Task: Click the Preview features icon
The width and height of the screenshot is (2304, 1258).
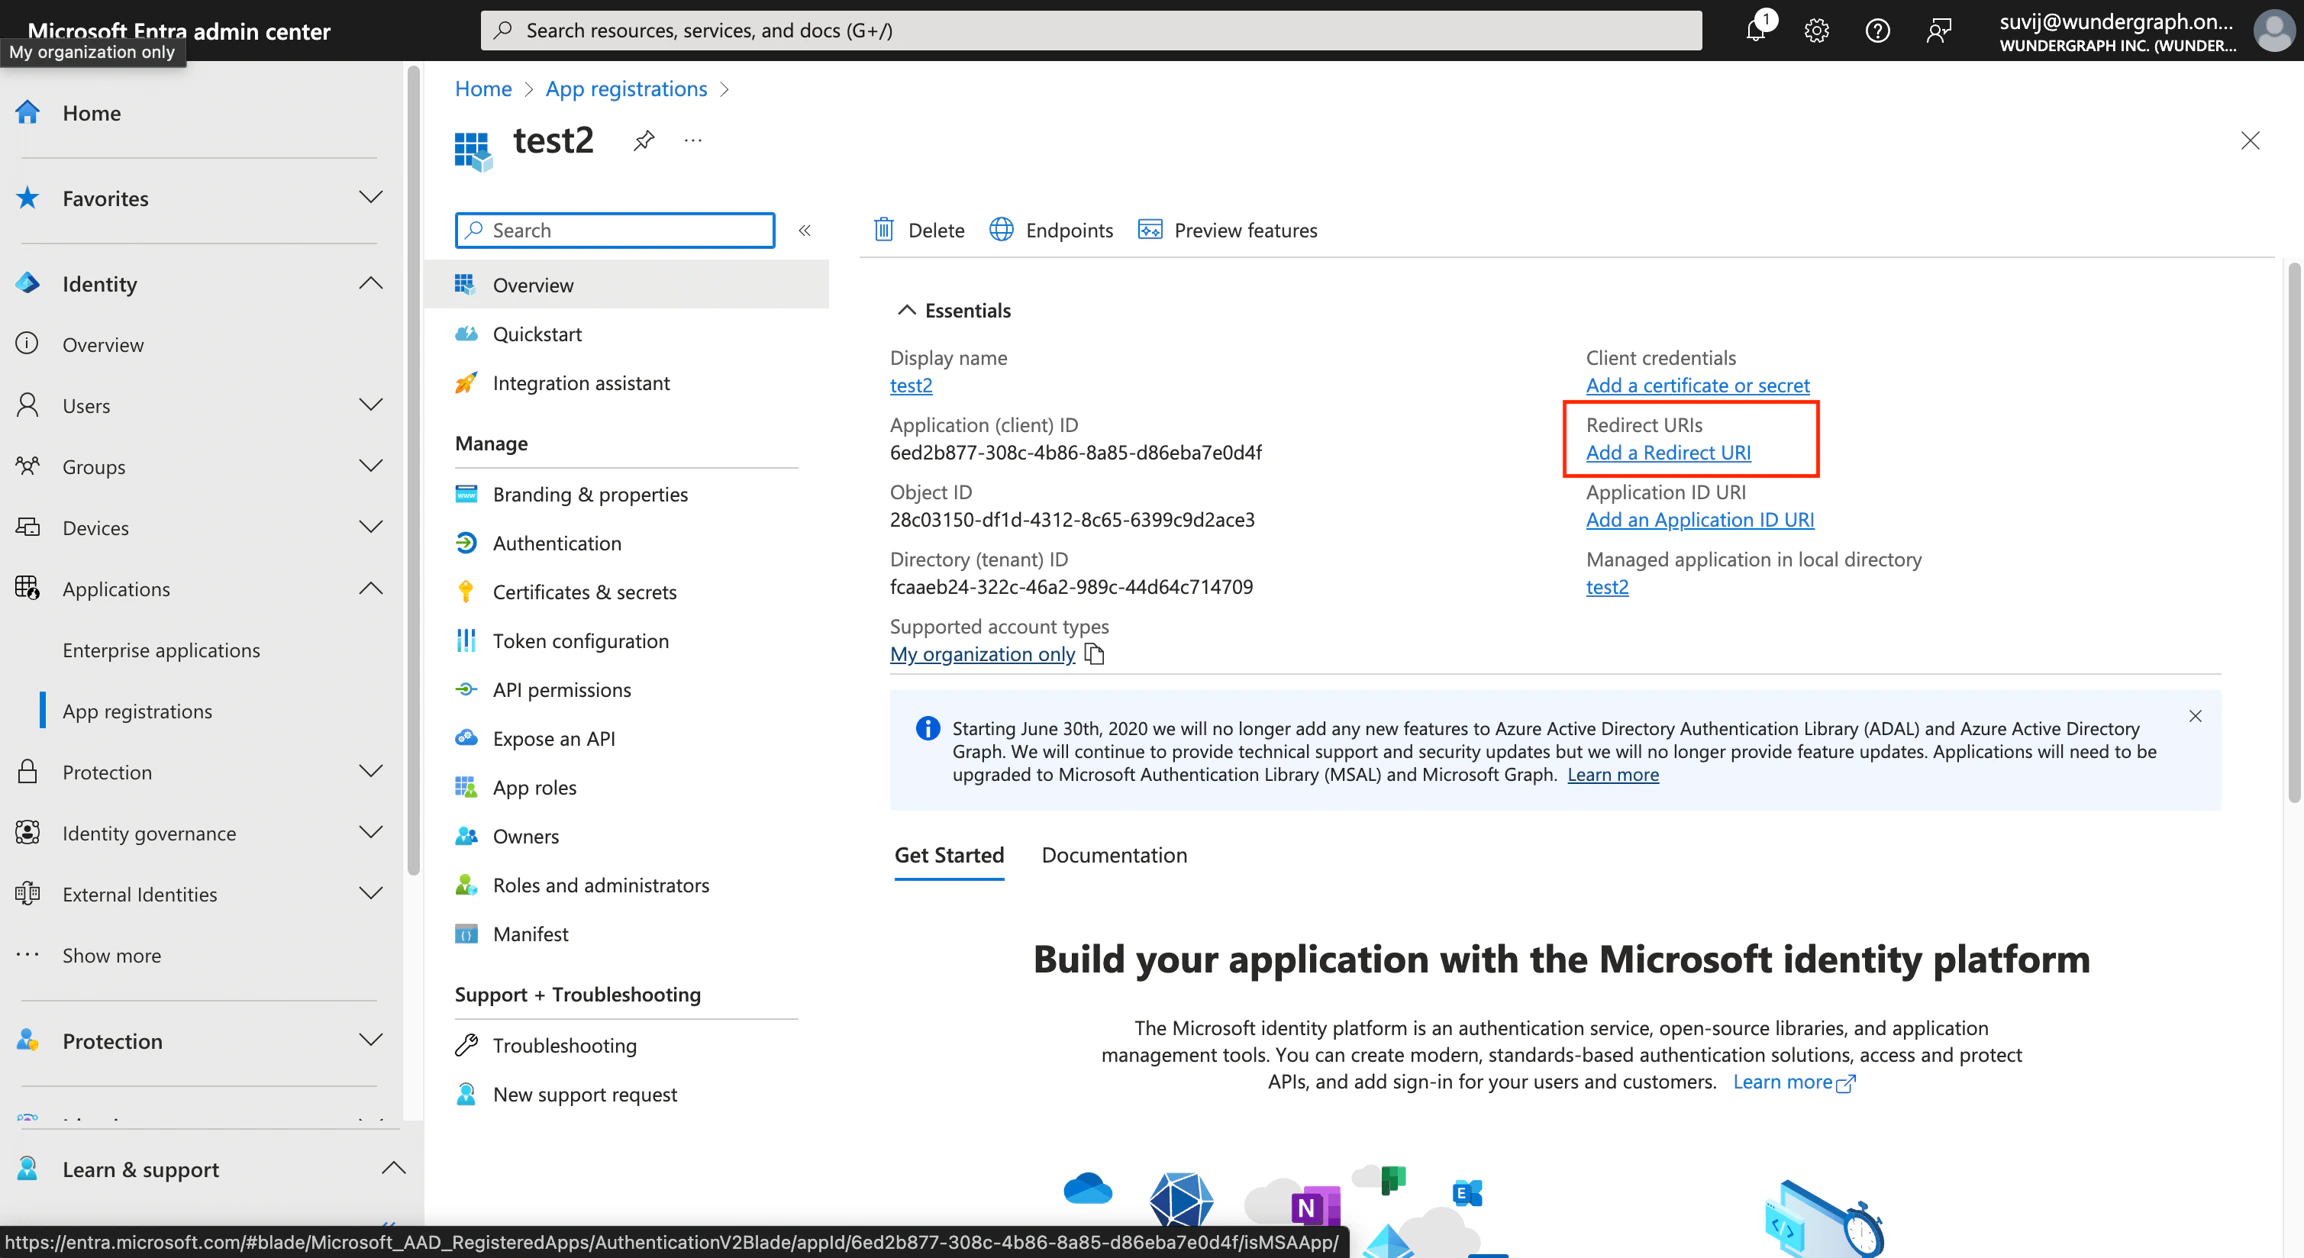Action: 1150,229
